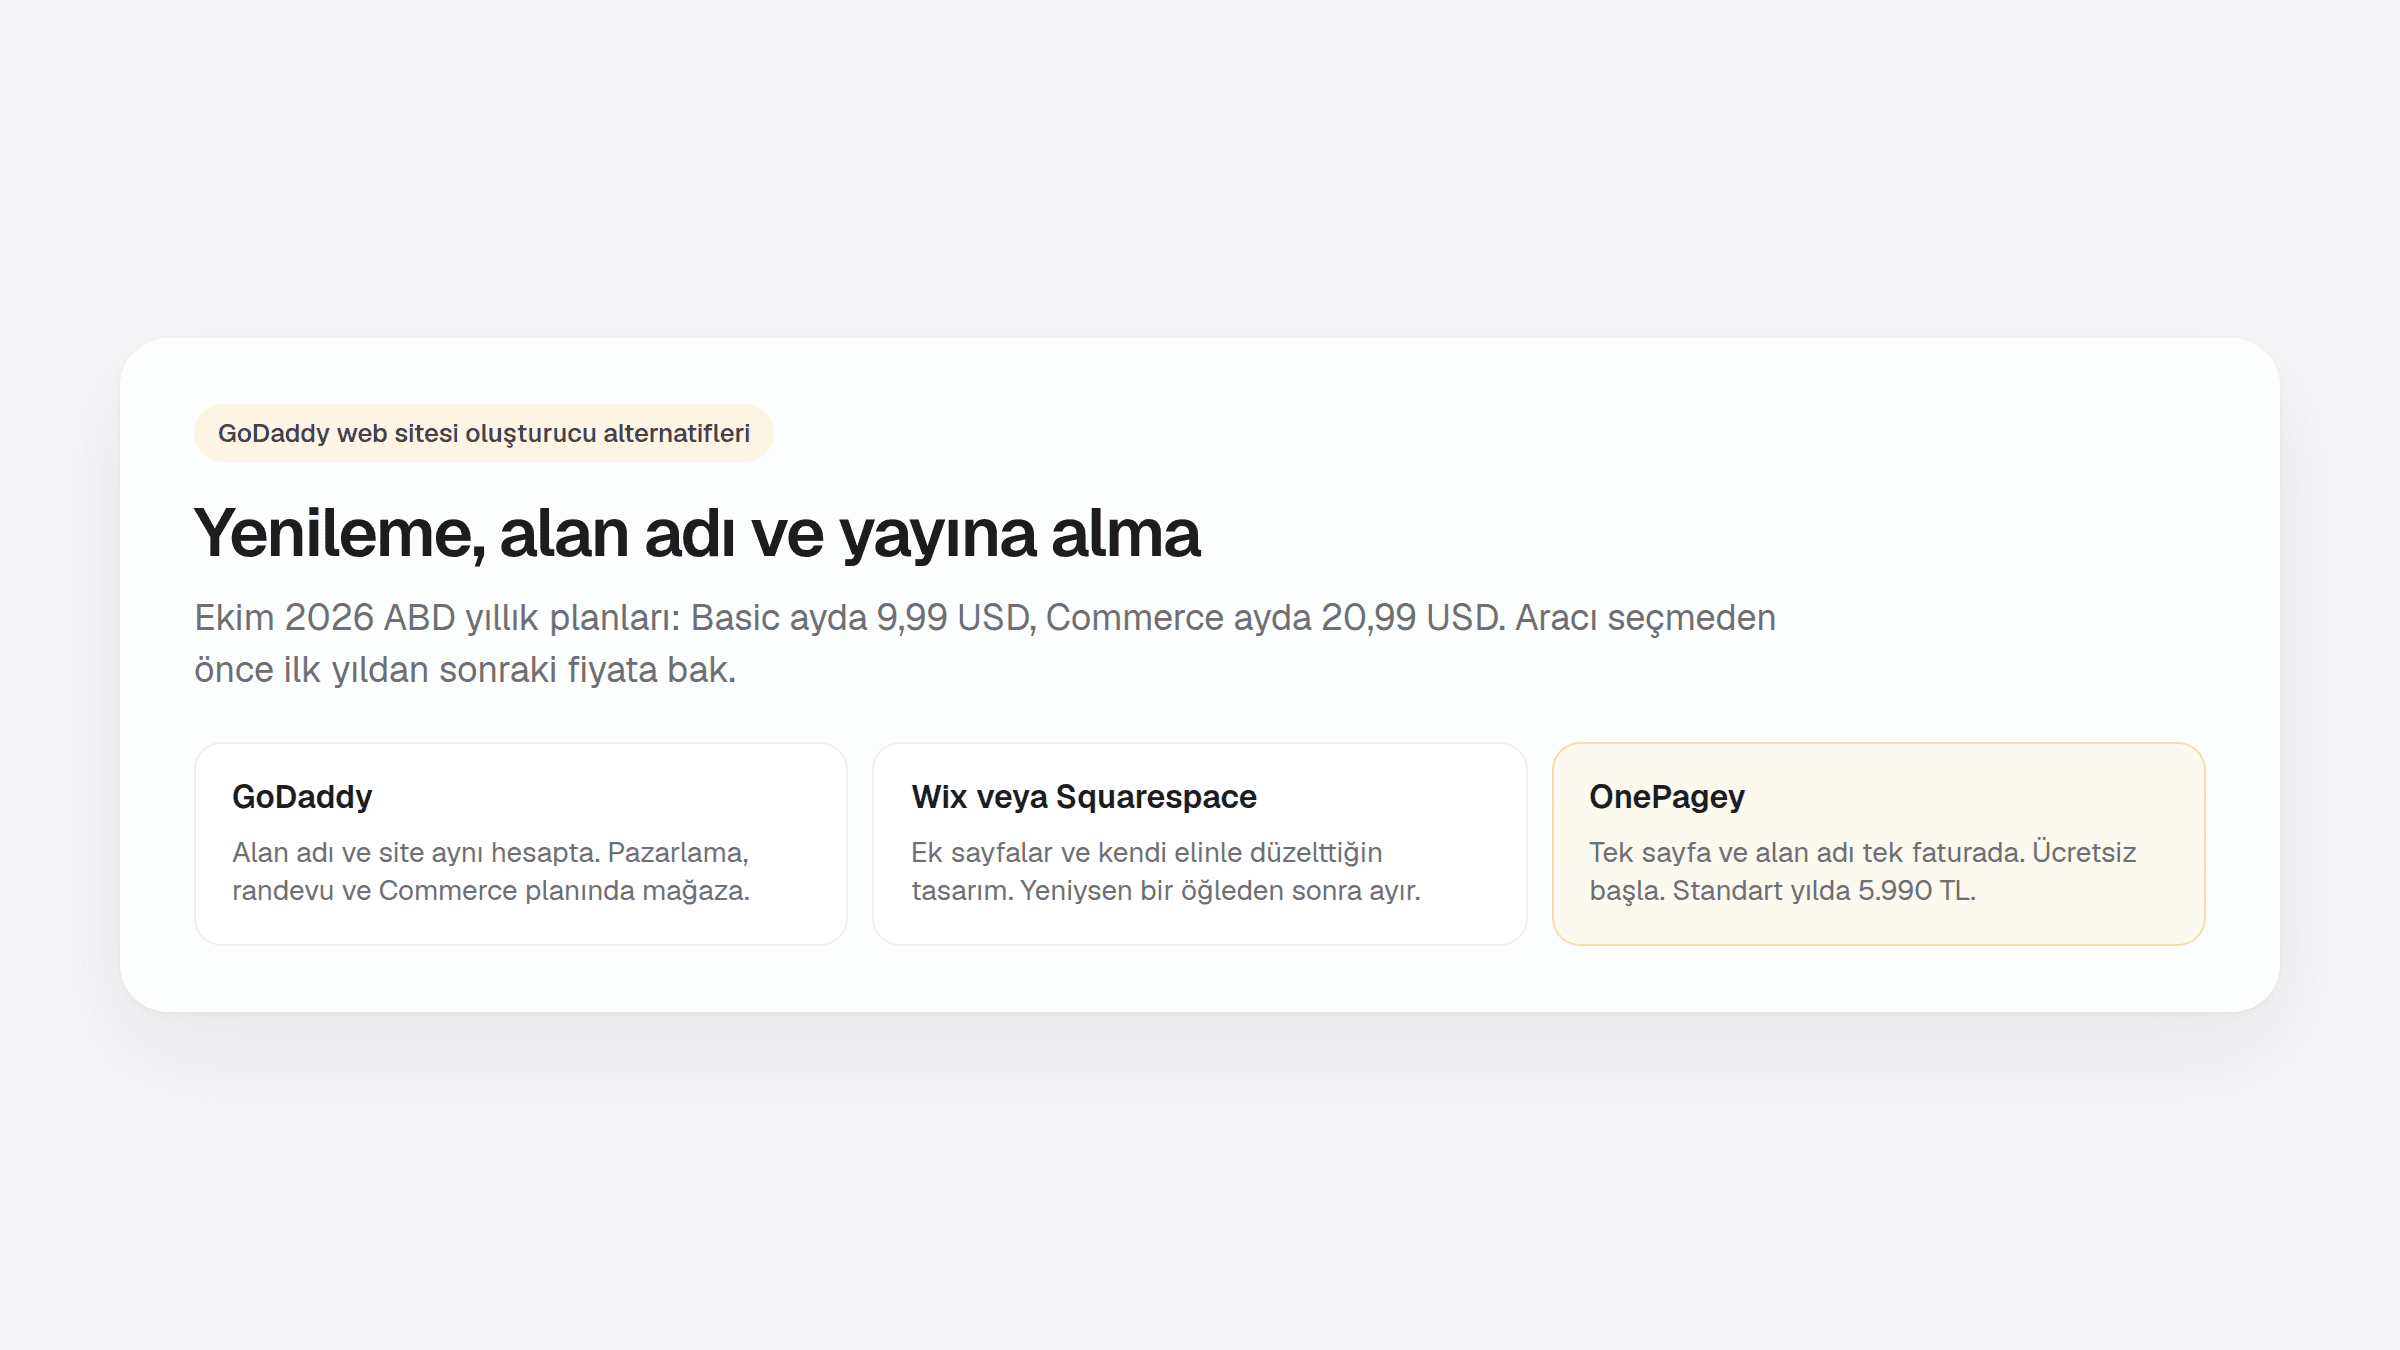Select the GoDaddy card title
This screenshot has width=2400, height=1350.
point(302,797)
